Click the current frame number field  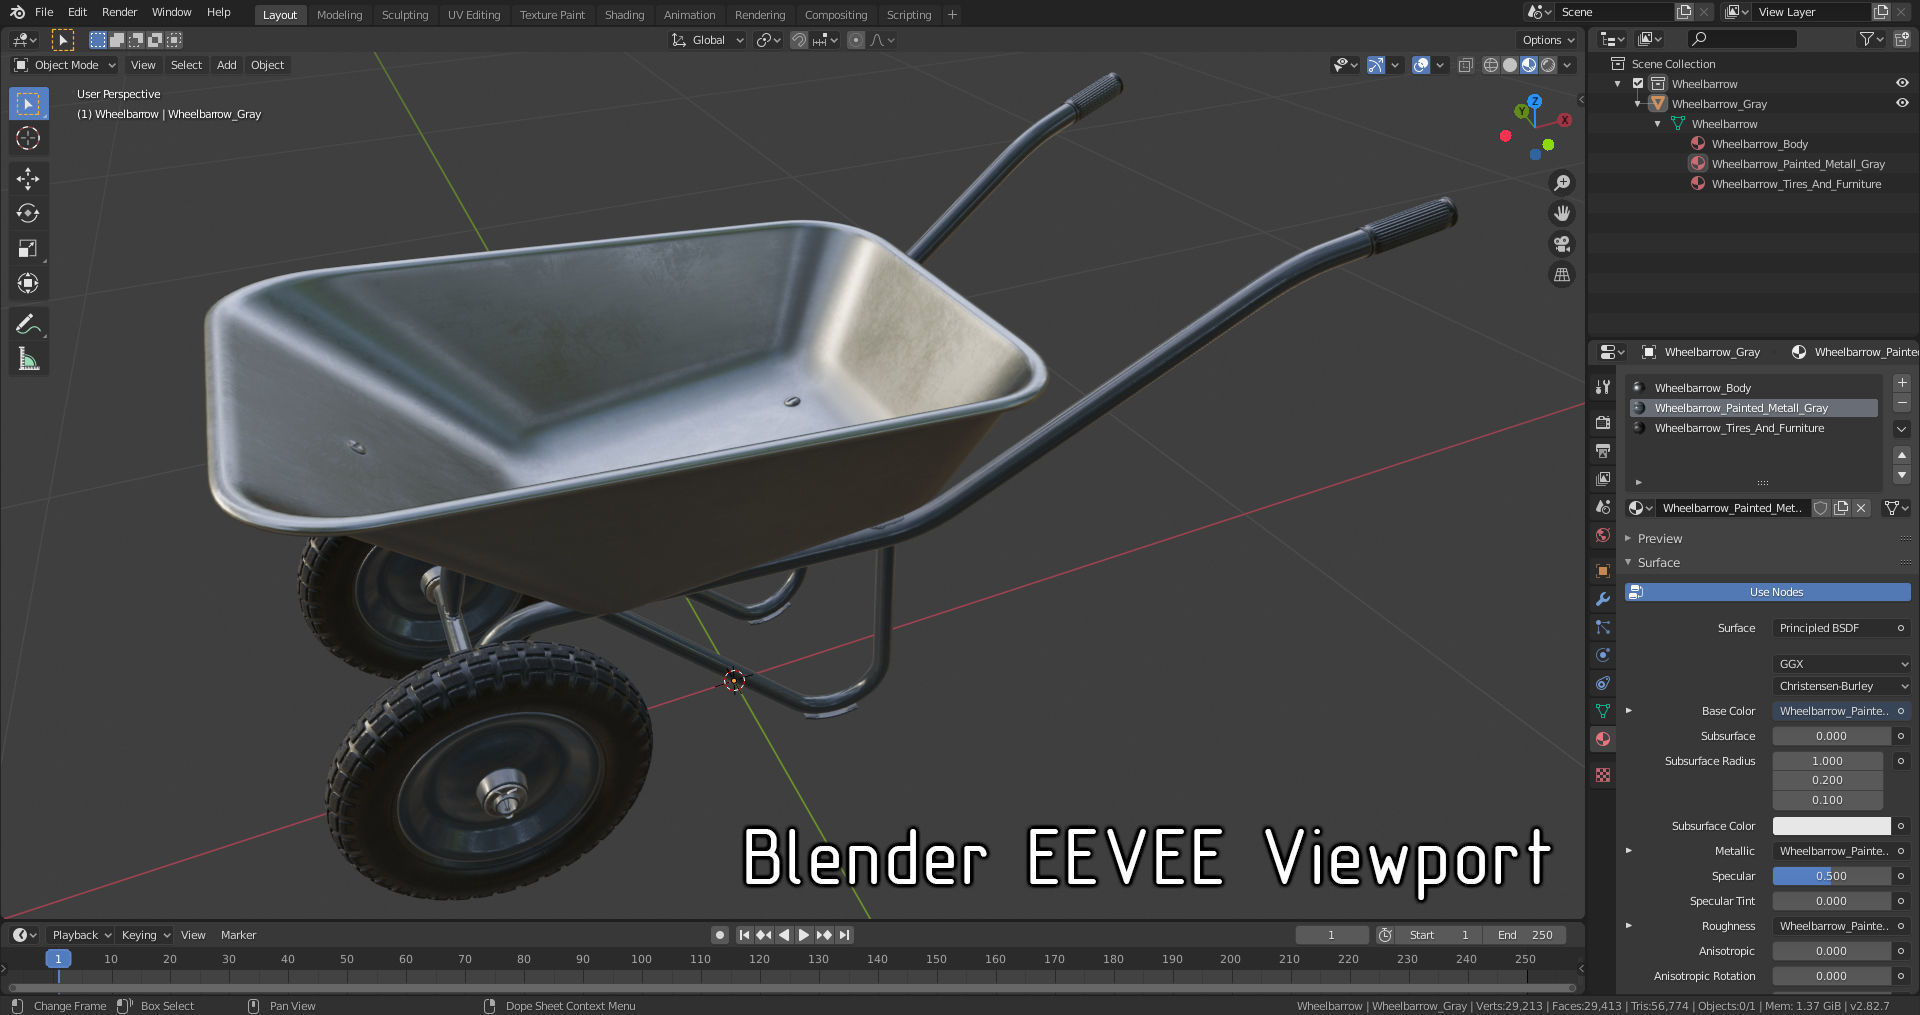pyautogui.click(x=1332, y=935)
